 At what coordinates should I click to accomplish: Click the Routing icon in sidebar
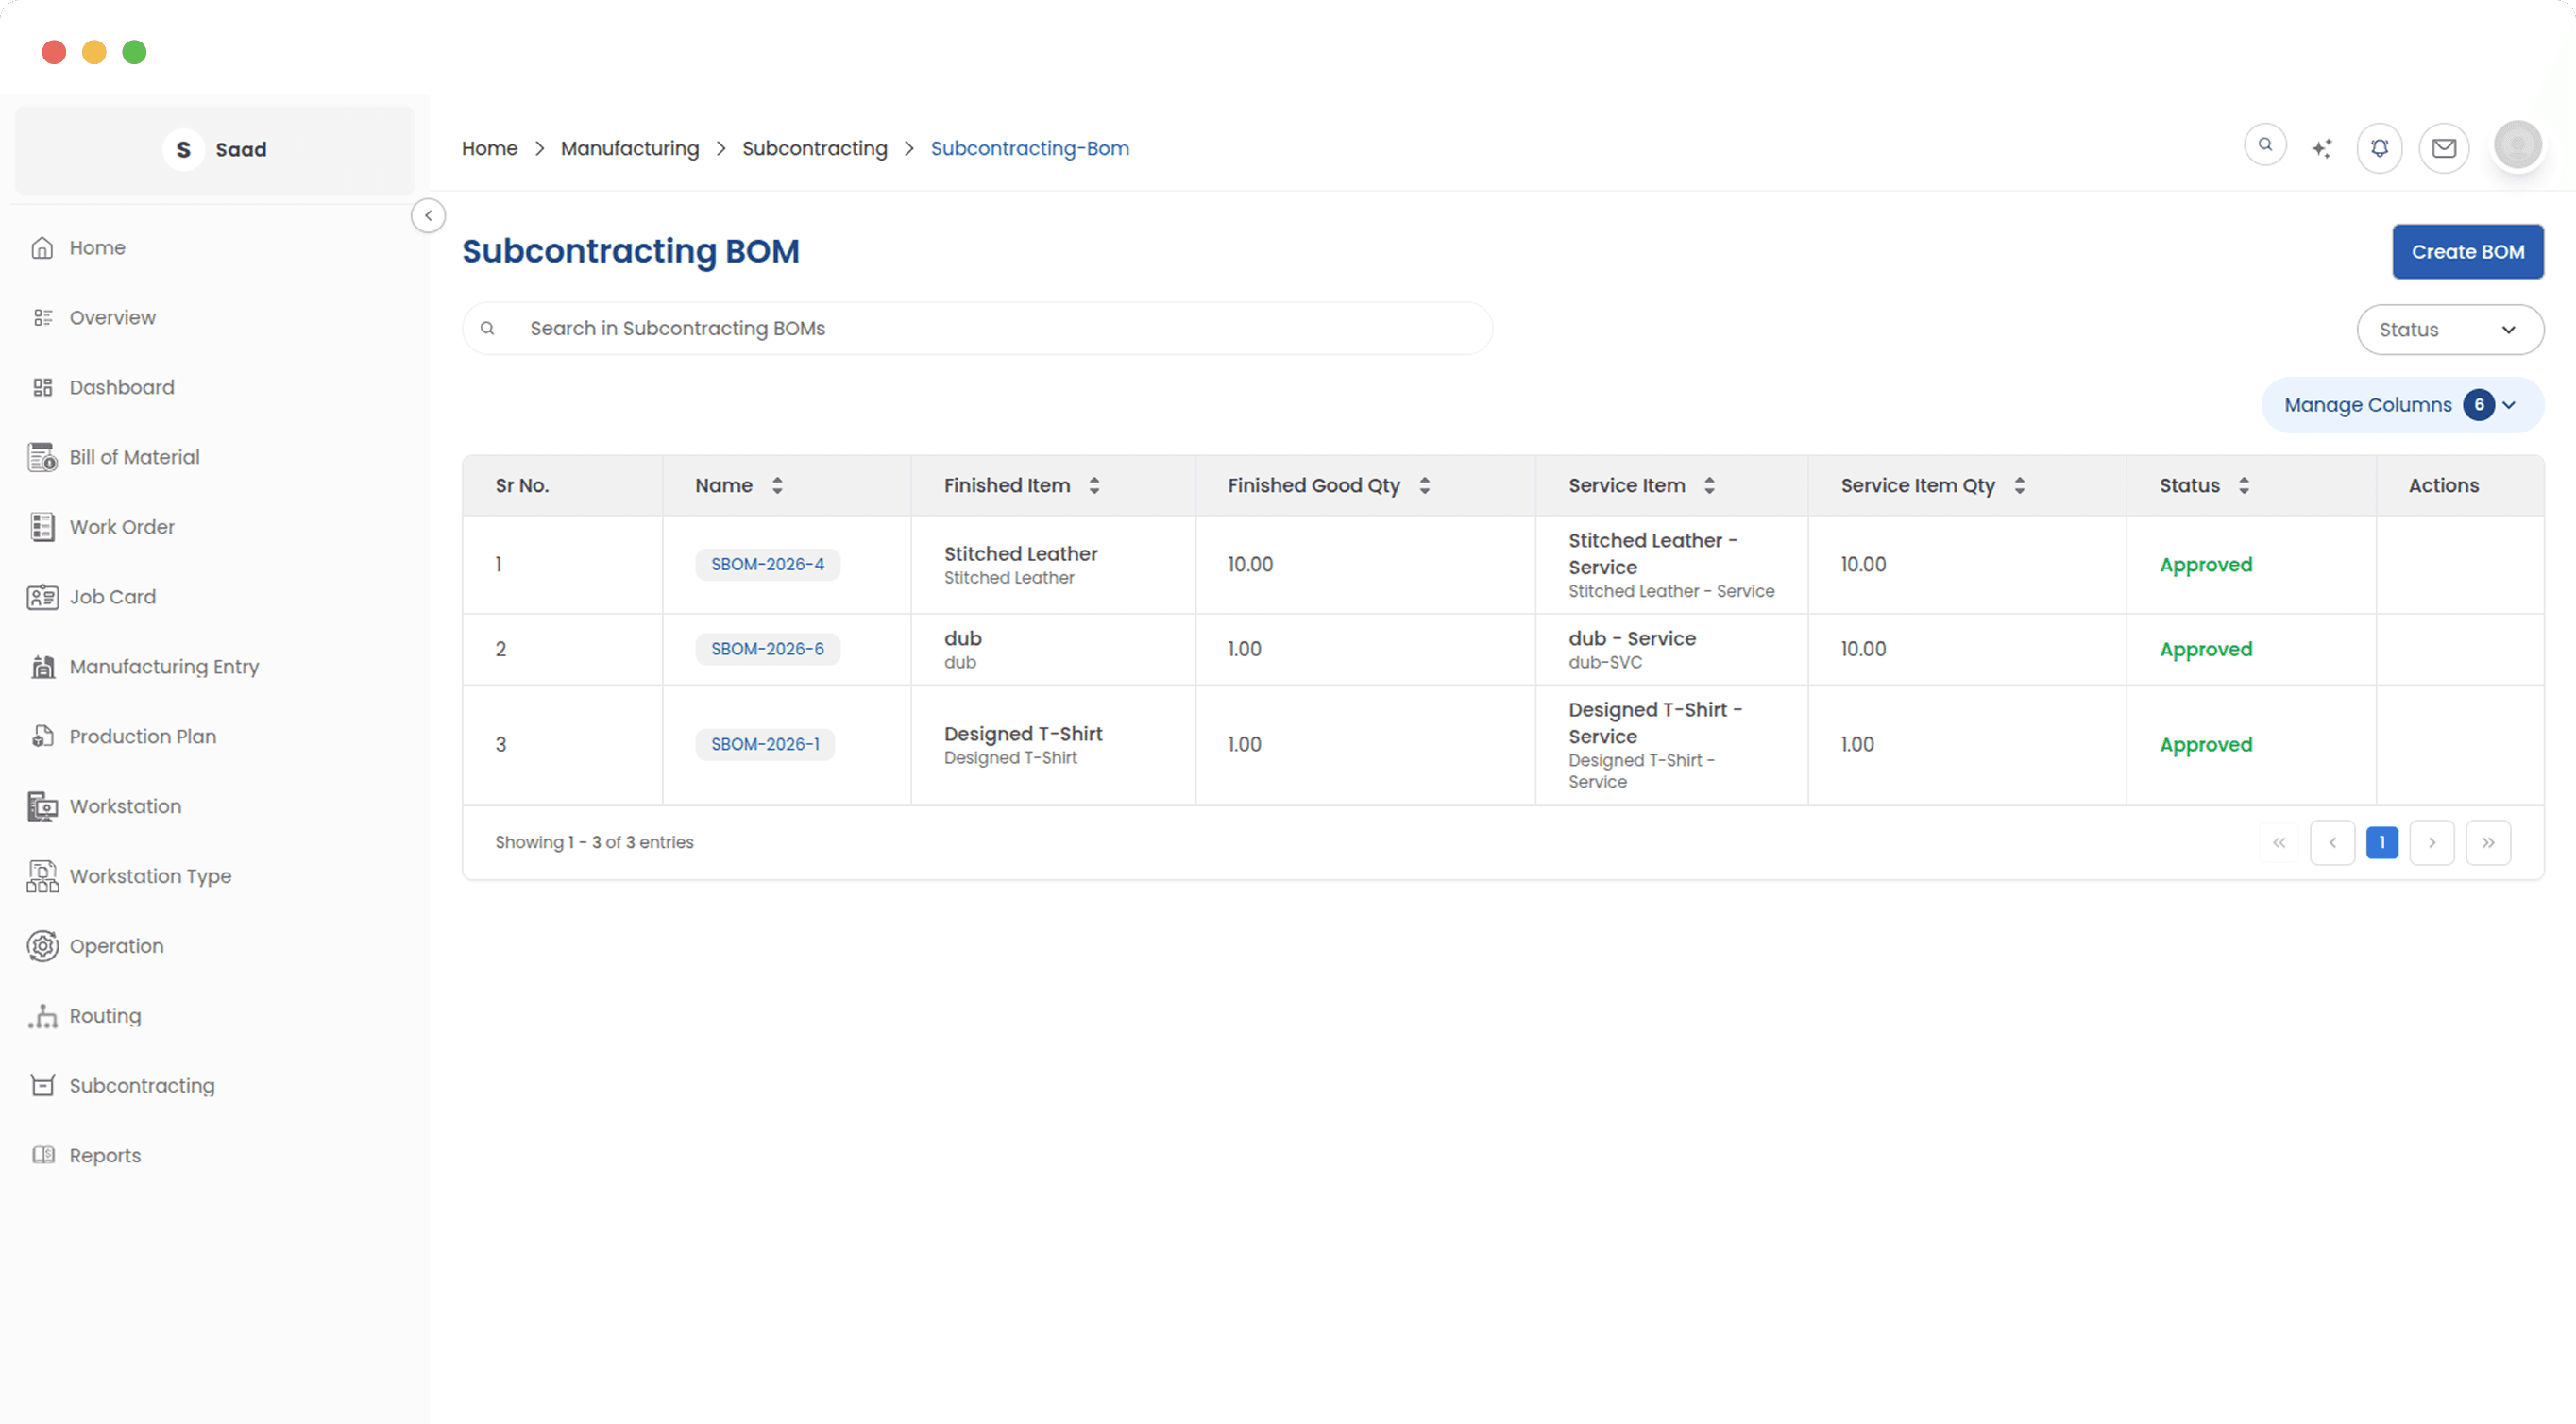42,1016
